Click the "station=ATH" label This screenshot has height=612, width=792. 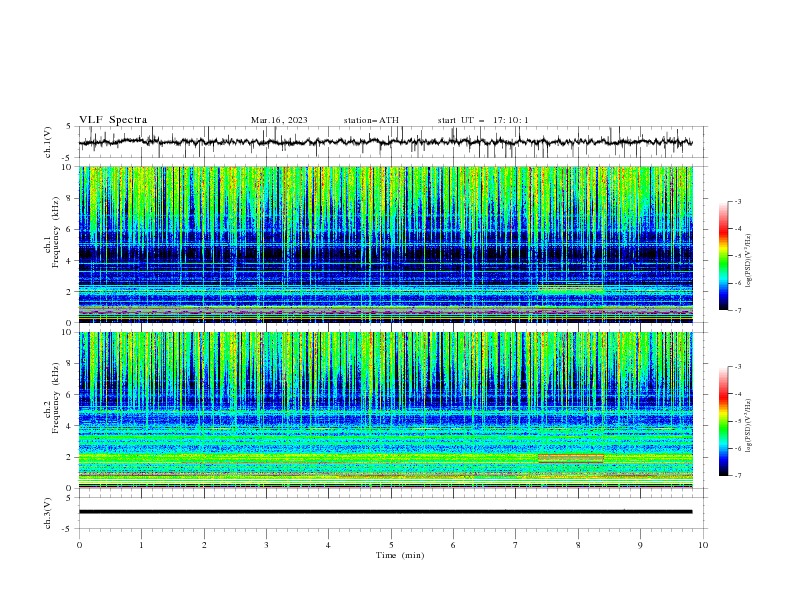click(x=371, y=120)
